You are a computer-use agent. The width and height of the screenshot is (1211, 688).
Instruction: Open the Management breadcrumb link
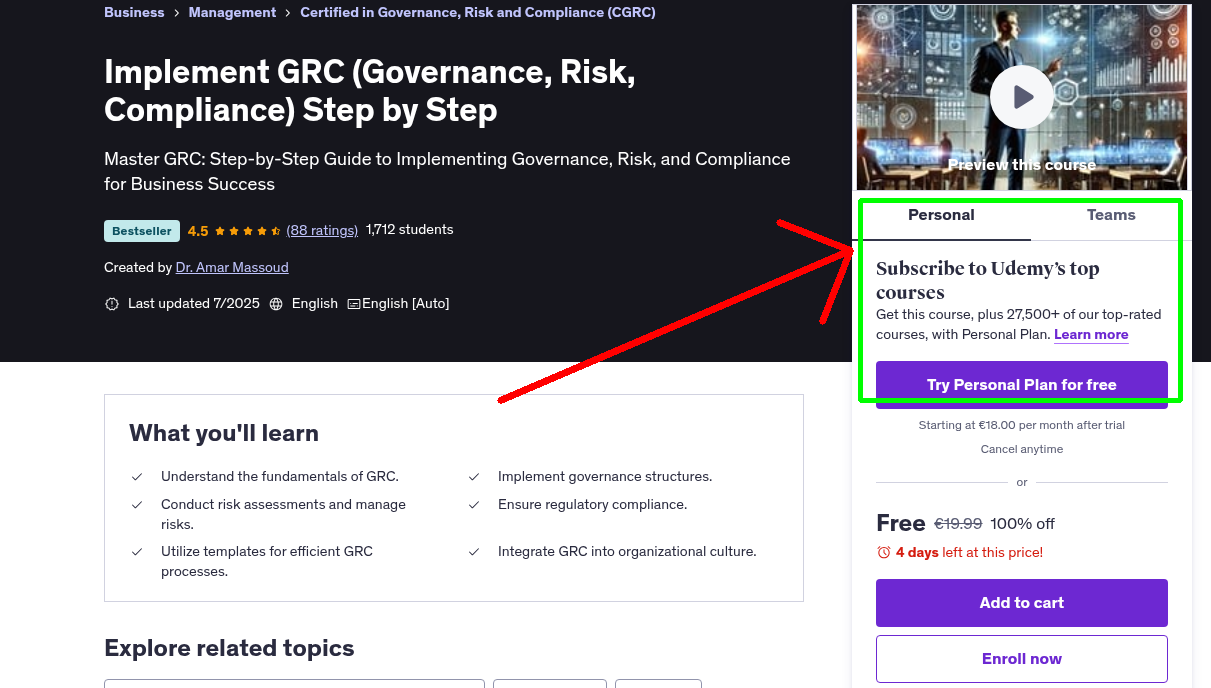pos(232,13)
